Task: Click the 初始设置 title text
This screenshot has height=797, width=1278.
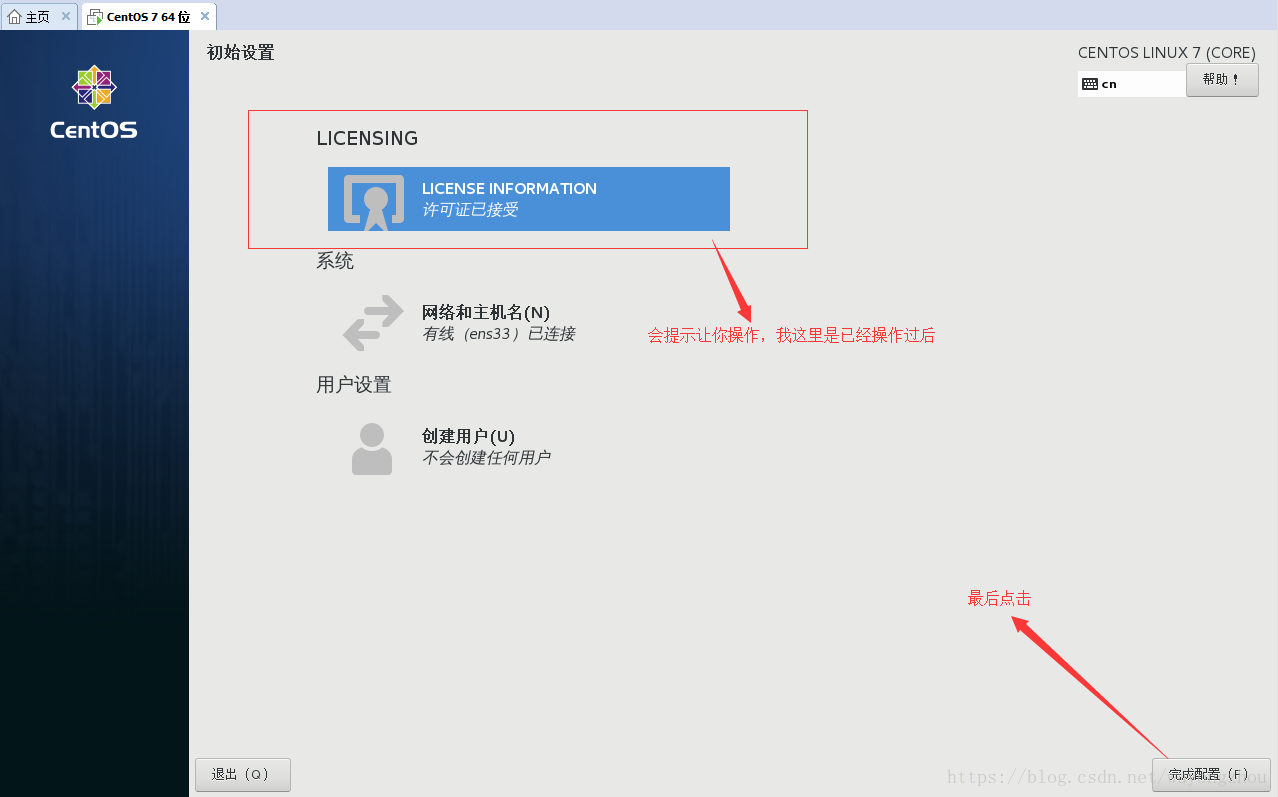Action: coord(240,53)
